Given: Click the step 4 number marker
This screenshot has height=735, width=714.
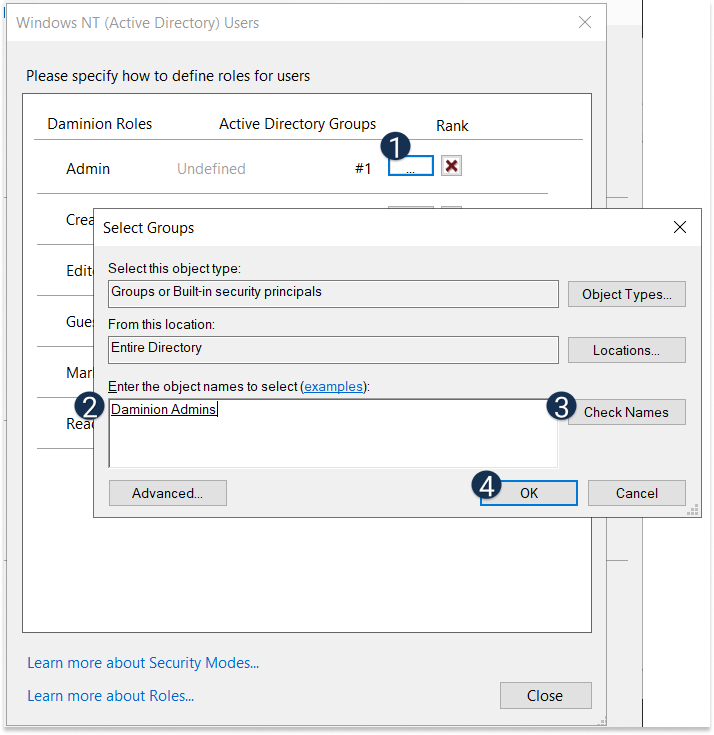Looking at the screenshot, I should [487, 486].
